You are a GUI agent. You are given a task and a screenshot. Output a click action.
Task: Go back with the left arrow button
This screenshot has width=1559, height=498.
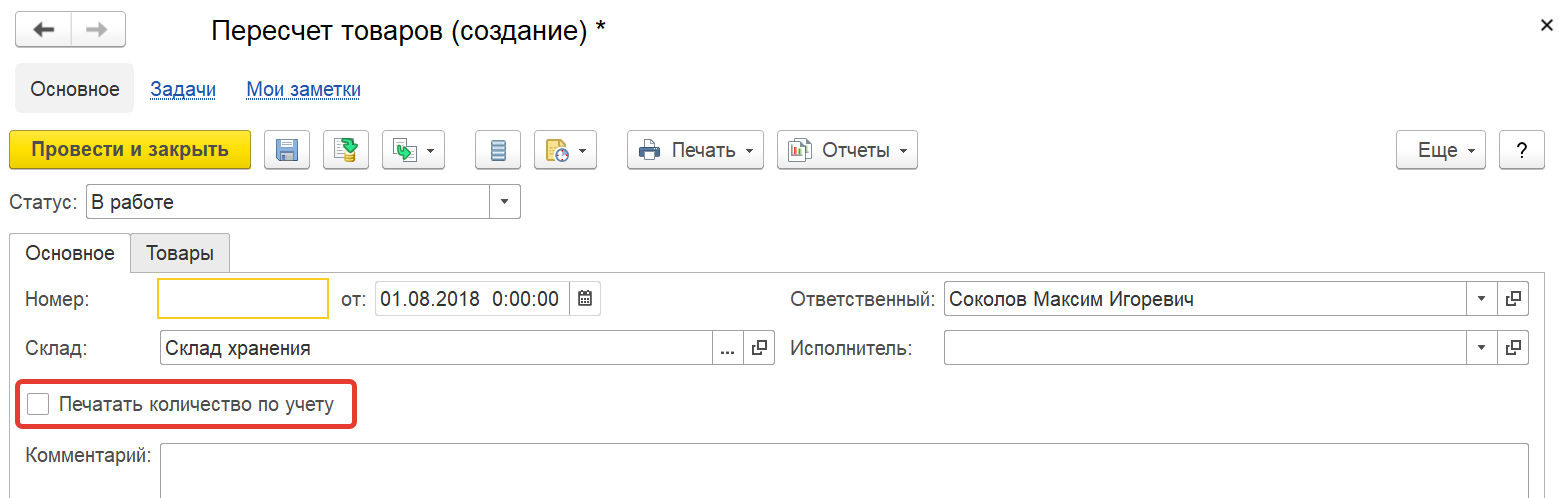[43, 29]
